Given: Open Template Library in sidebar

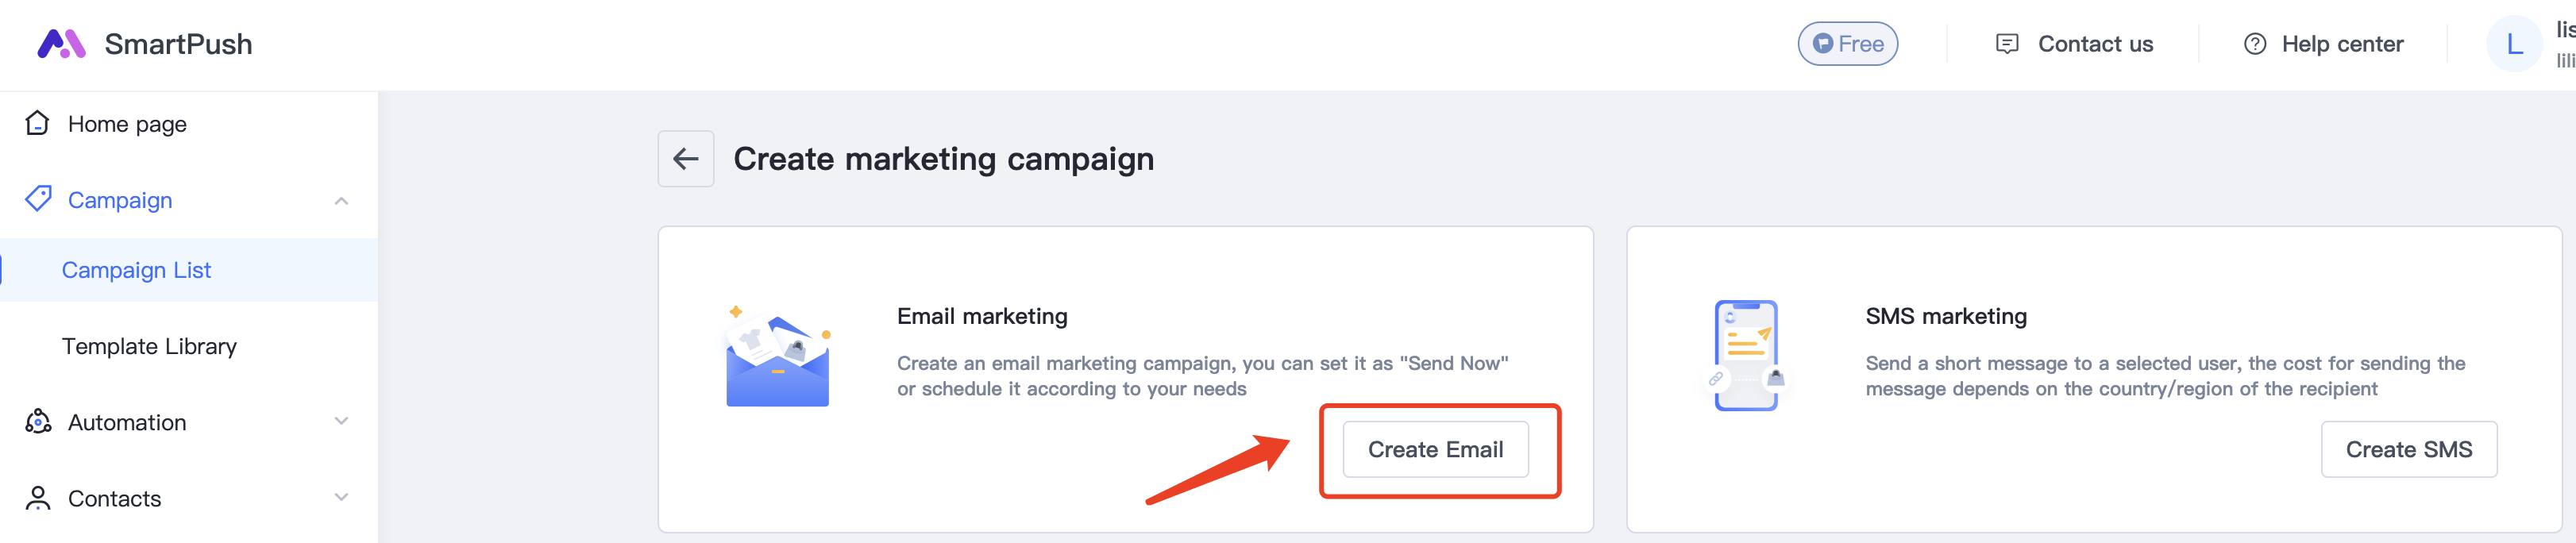Looking at the screenshot, I should tap(149, 346).
